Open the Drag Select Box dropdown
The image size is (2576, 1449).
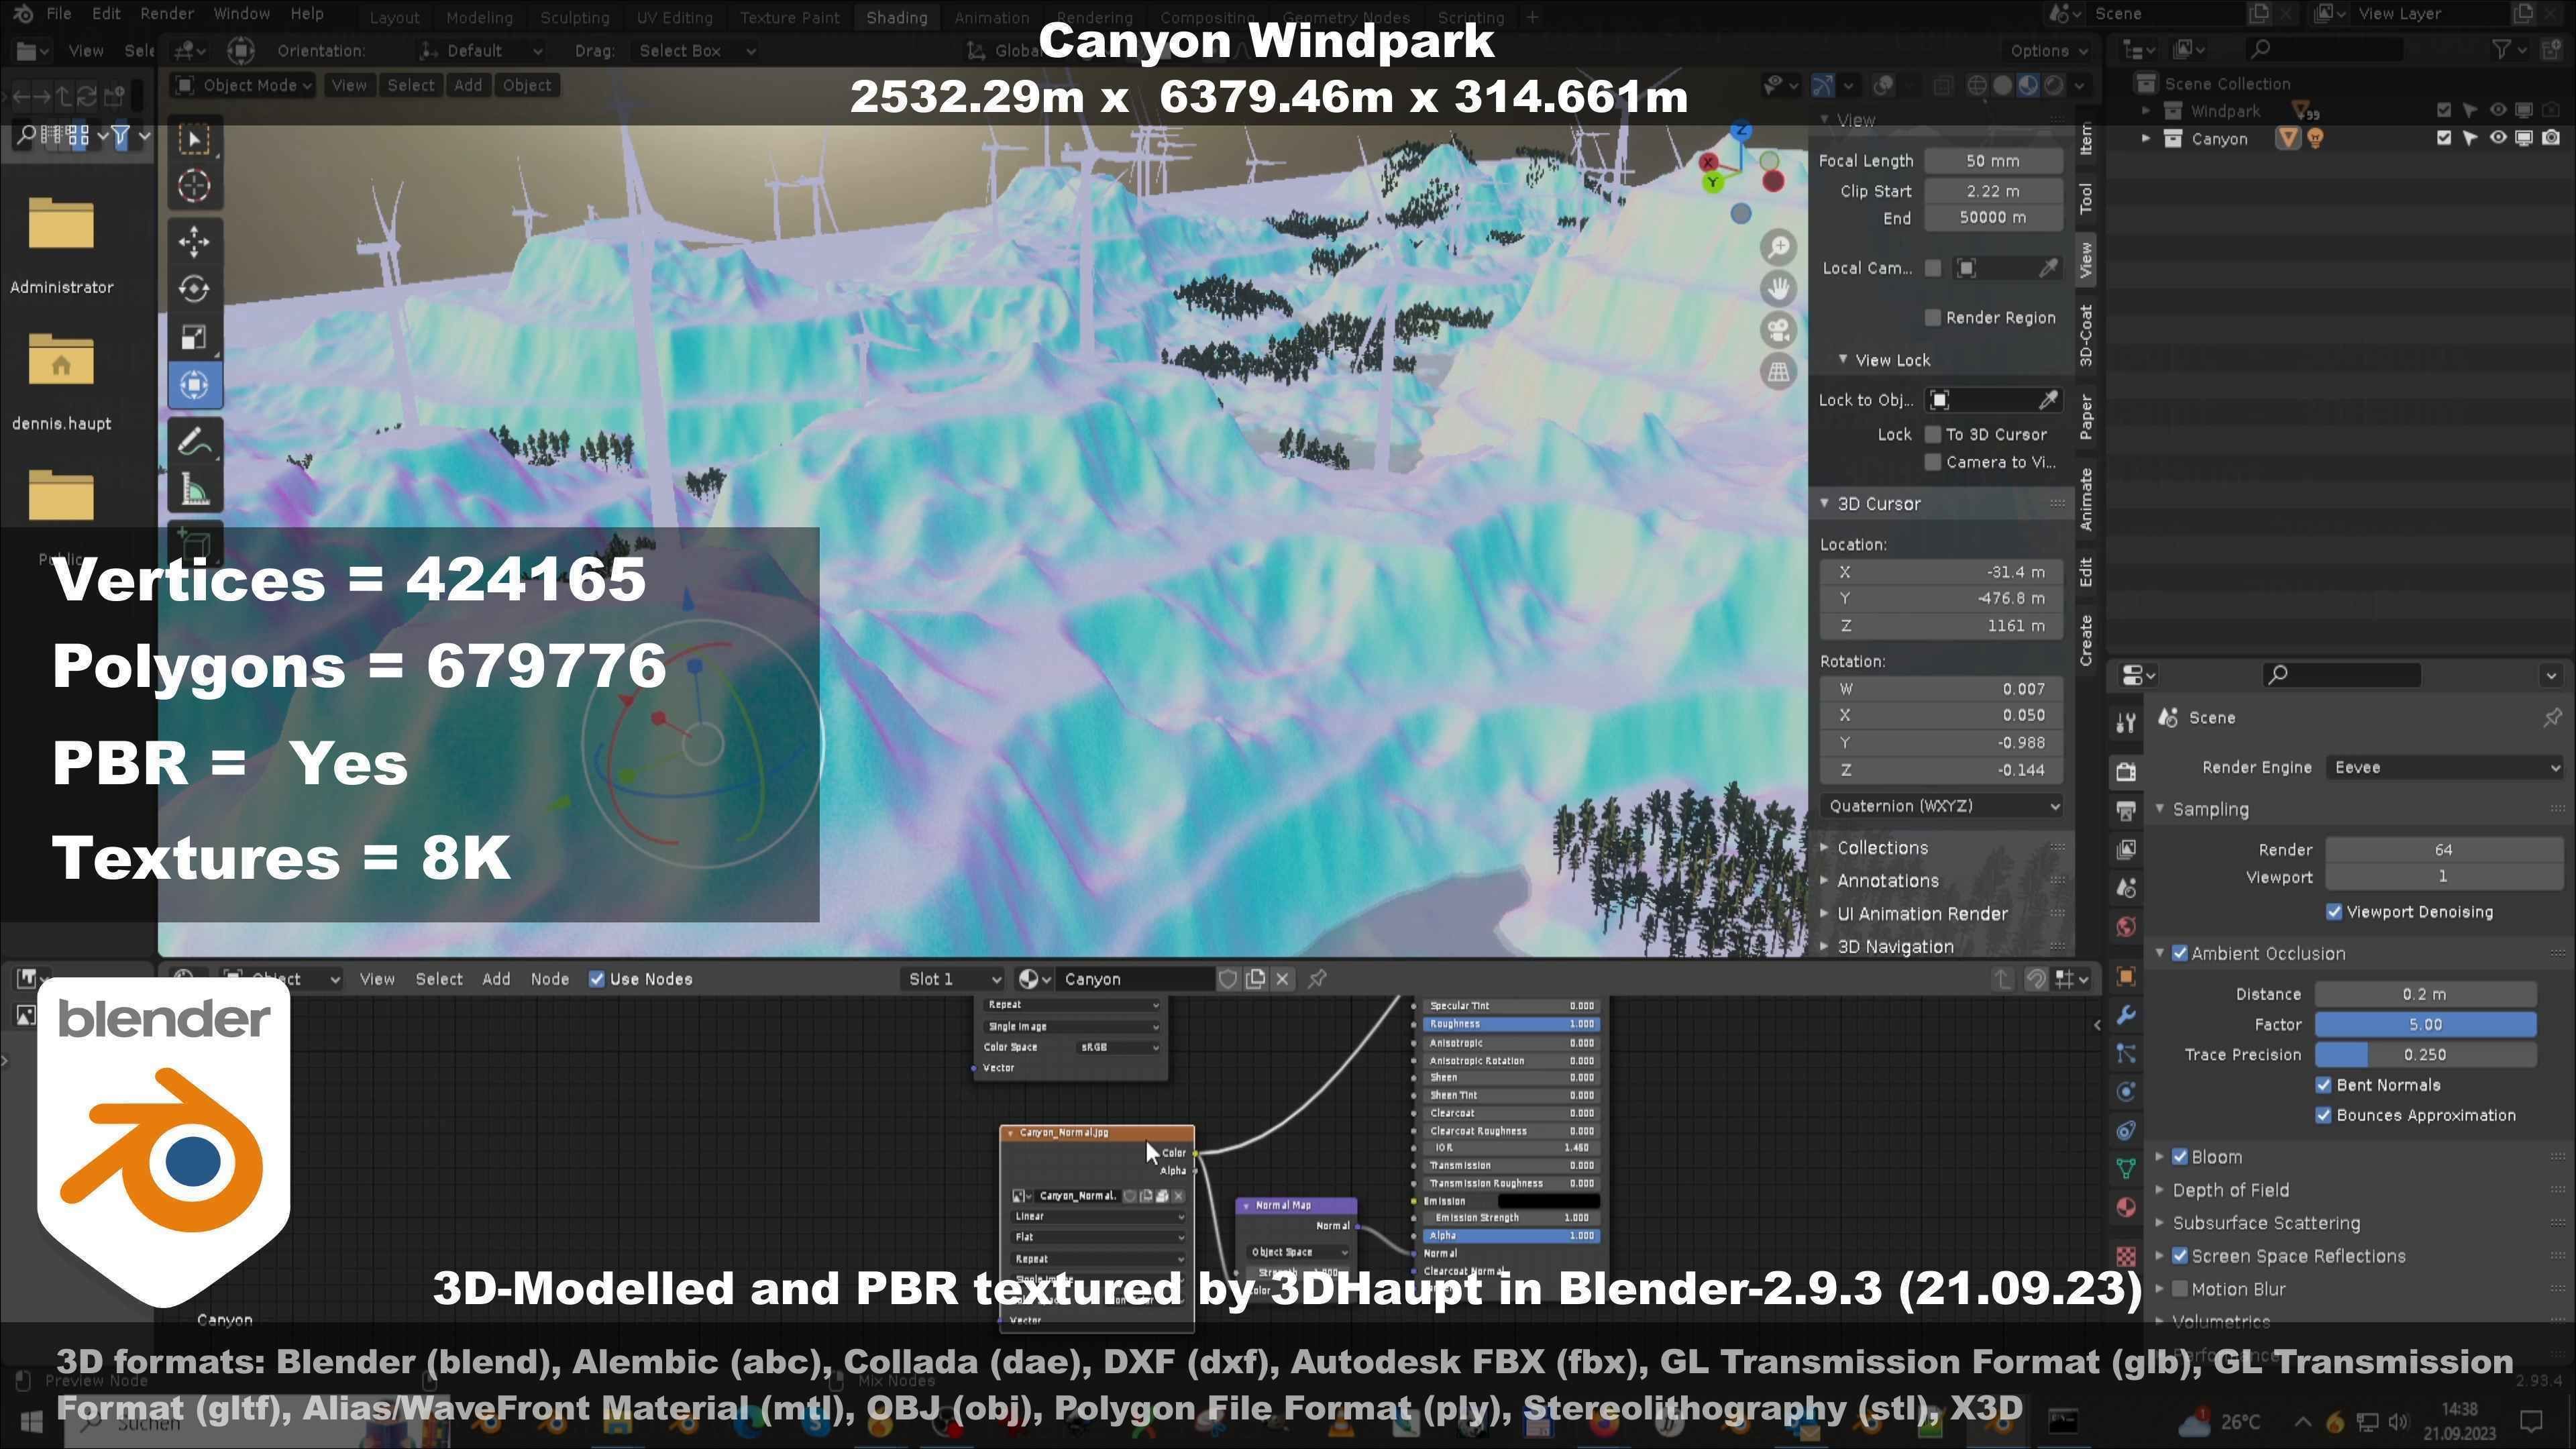(697, 50)
